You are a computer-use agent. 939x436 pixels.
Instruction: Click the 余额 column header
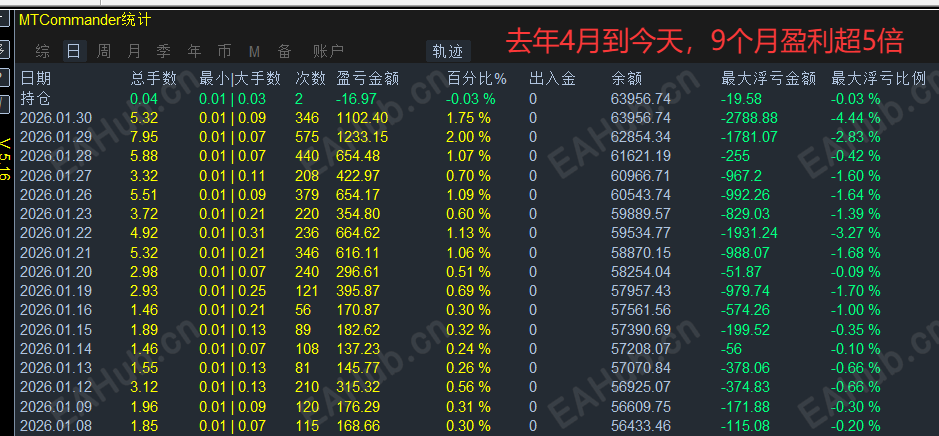(626, 78)
